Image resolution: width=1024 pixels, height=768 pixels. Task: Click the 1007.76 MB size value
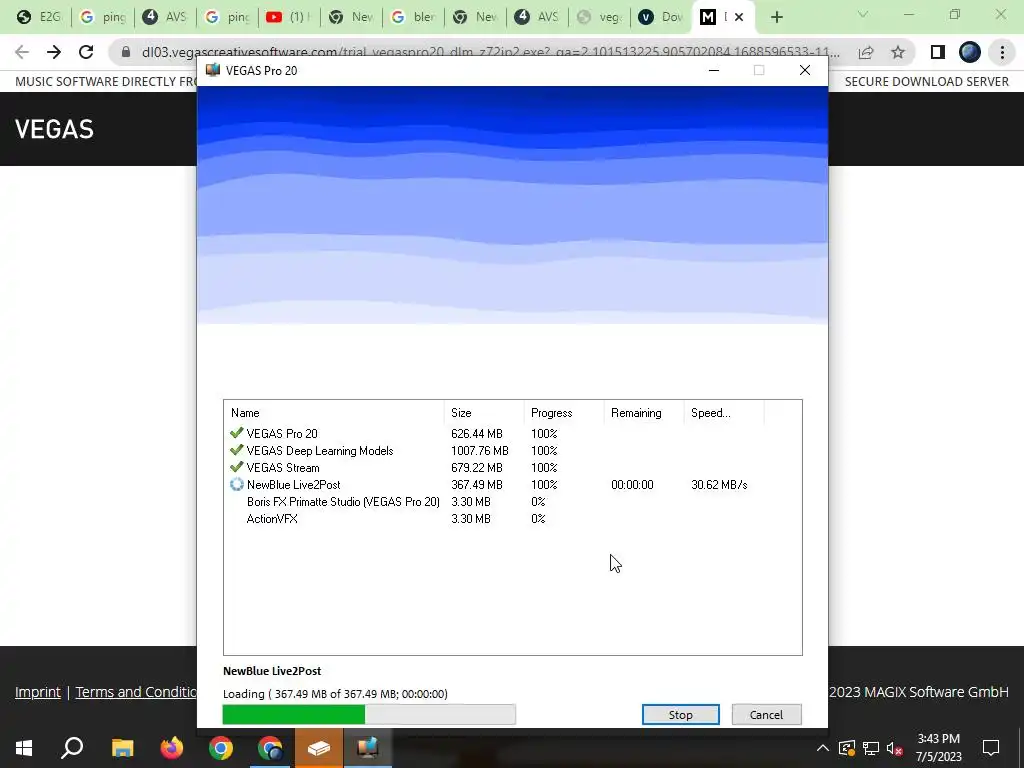pyautogui.click(x=479, y=451)
